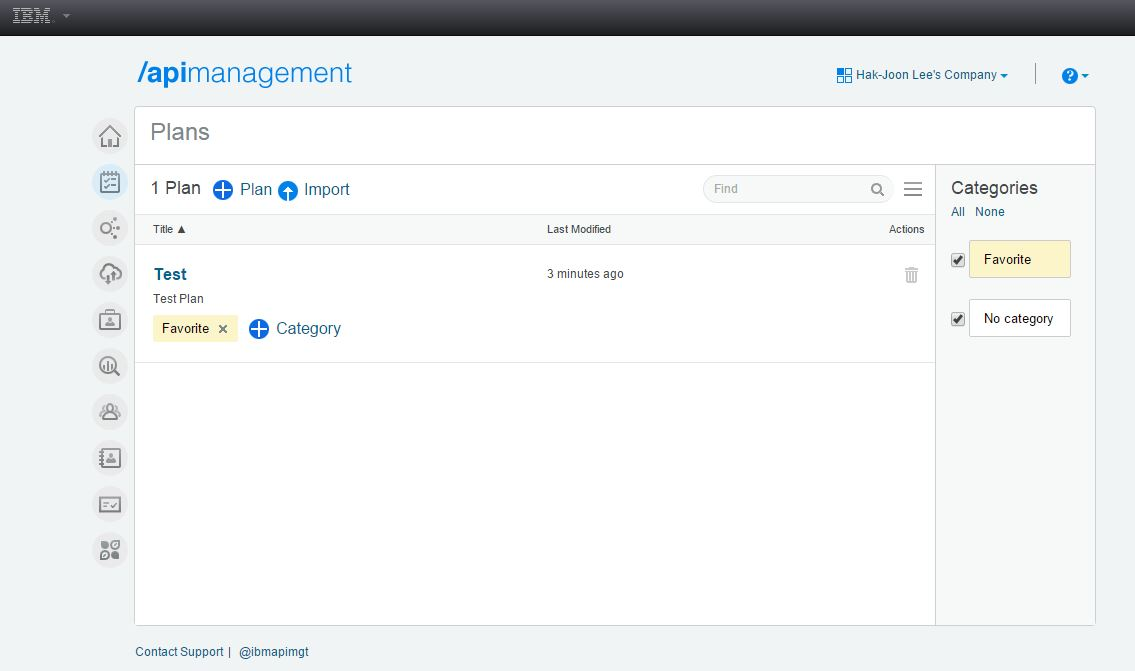Click the IBM logo in top bar
This screenshot has width=1135, height=671.
pos(32,15)
